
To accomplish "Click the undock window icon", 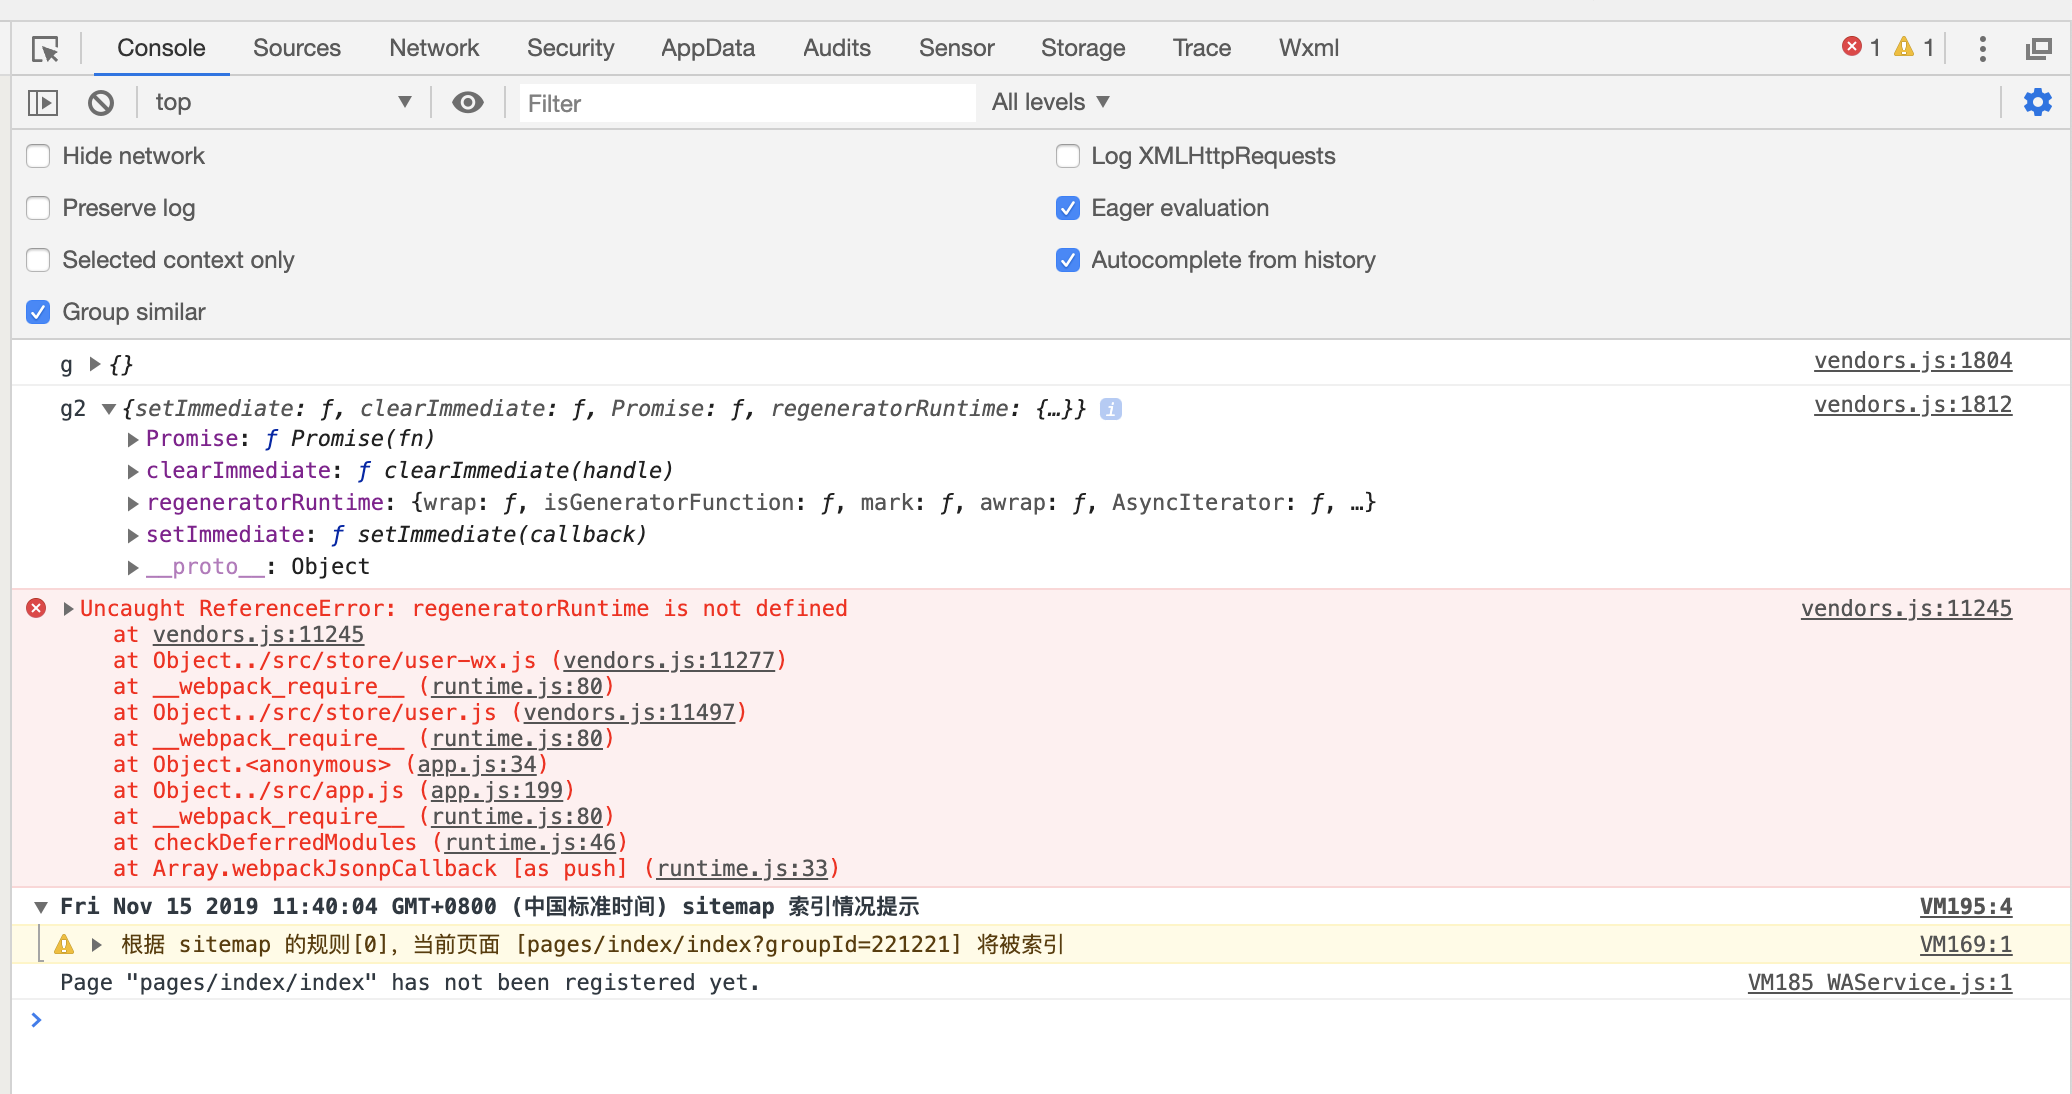I will (2038, 49).
